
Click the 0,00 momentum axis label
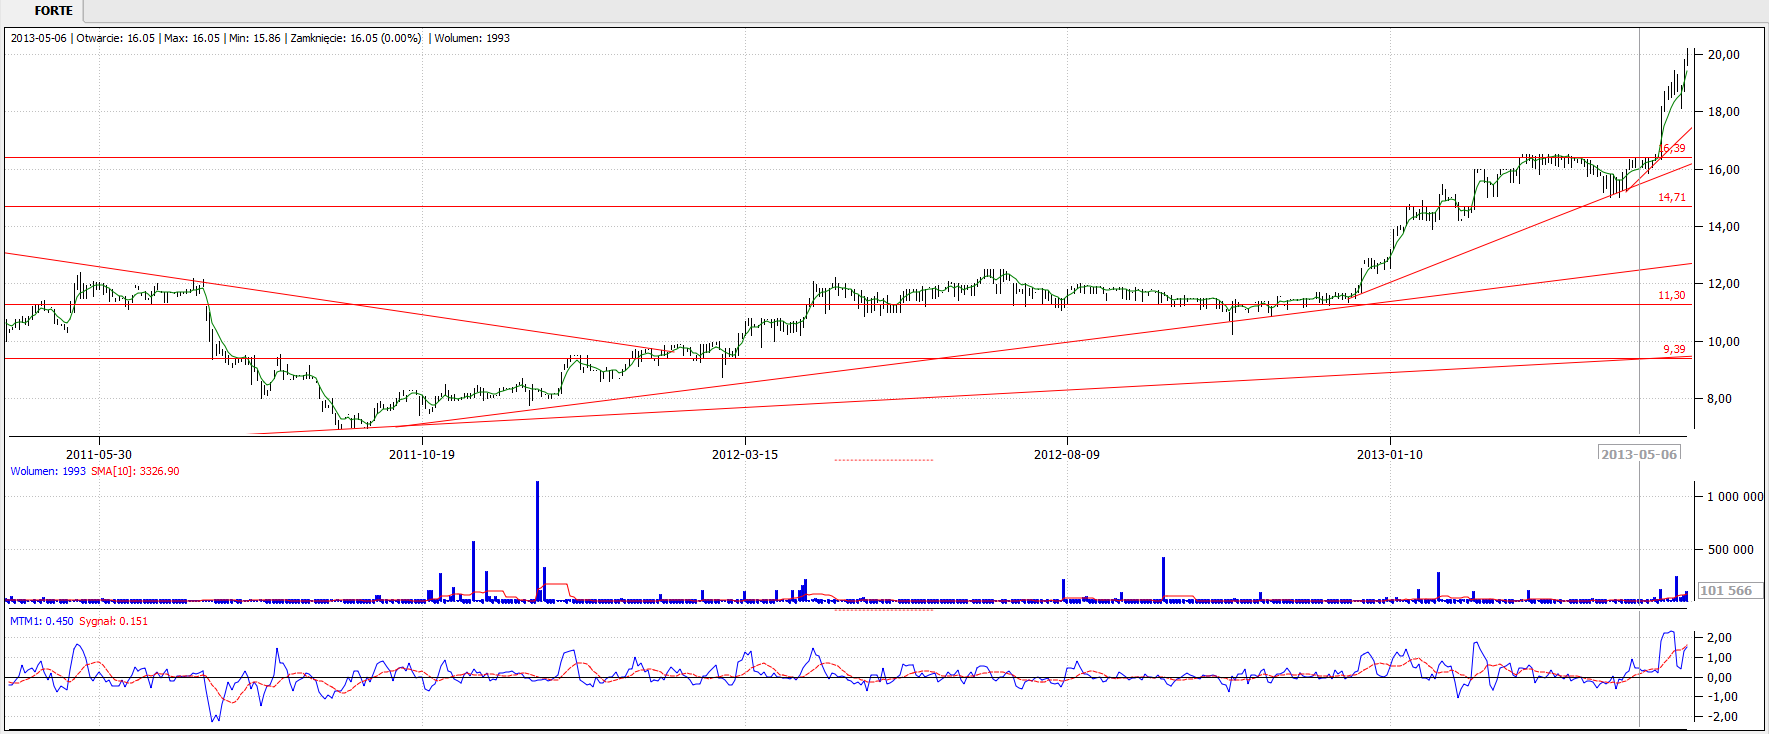click(1720, 678)
